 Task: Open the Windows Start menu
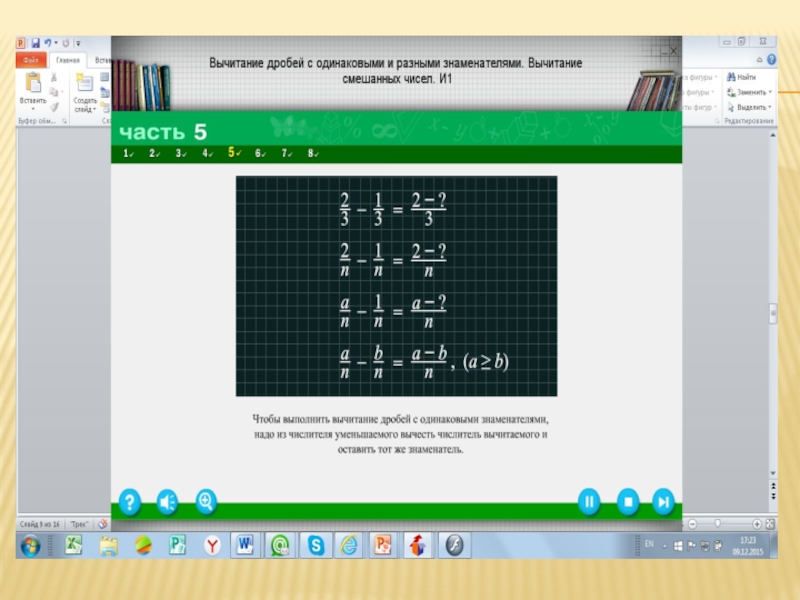click(x=31, y=546)
